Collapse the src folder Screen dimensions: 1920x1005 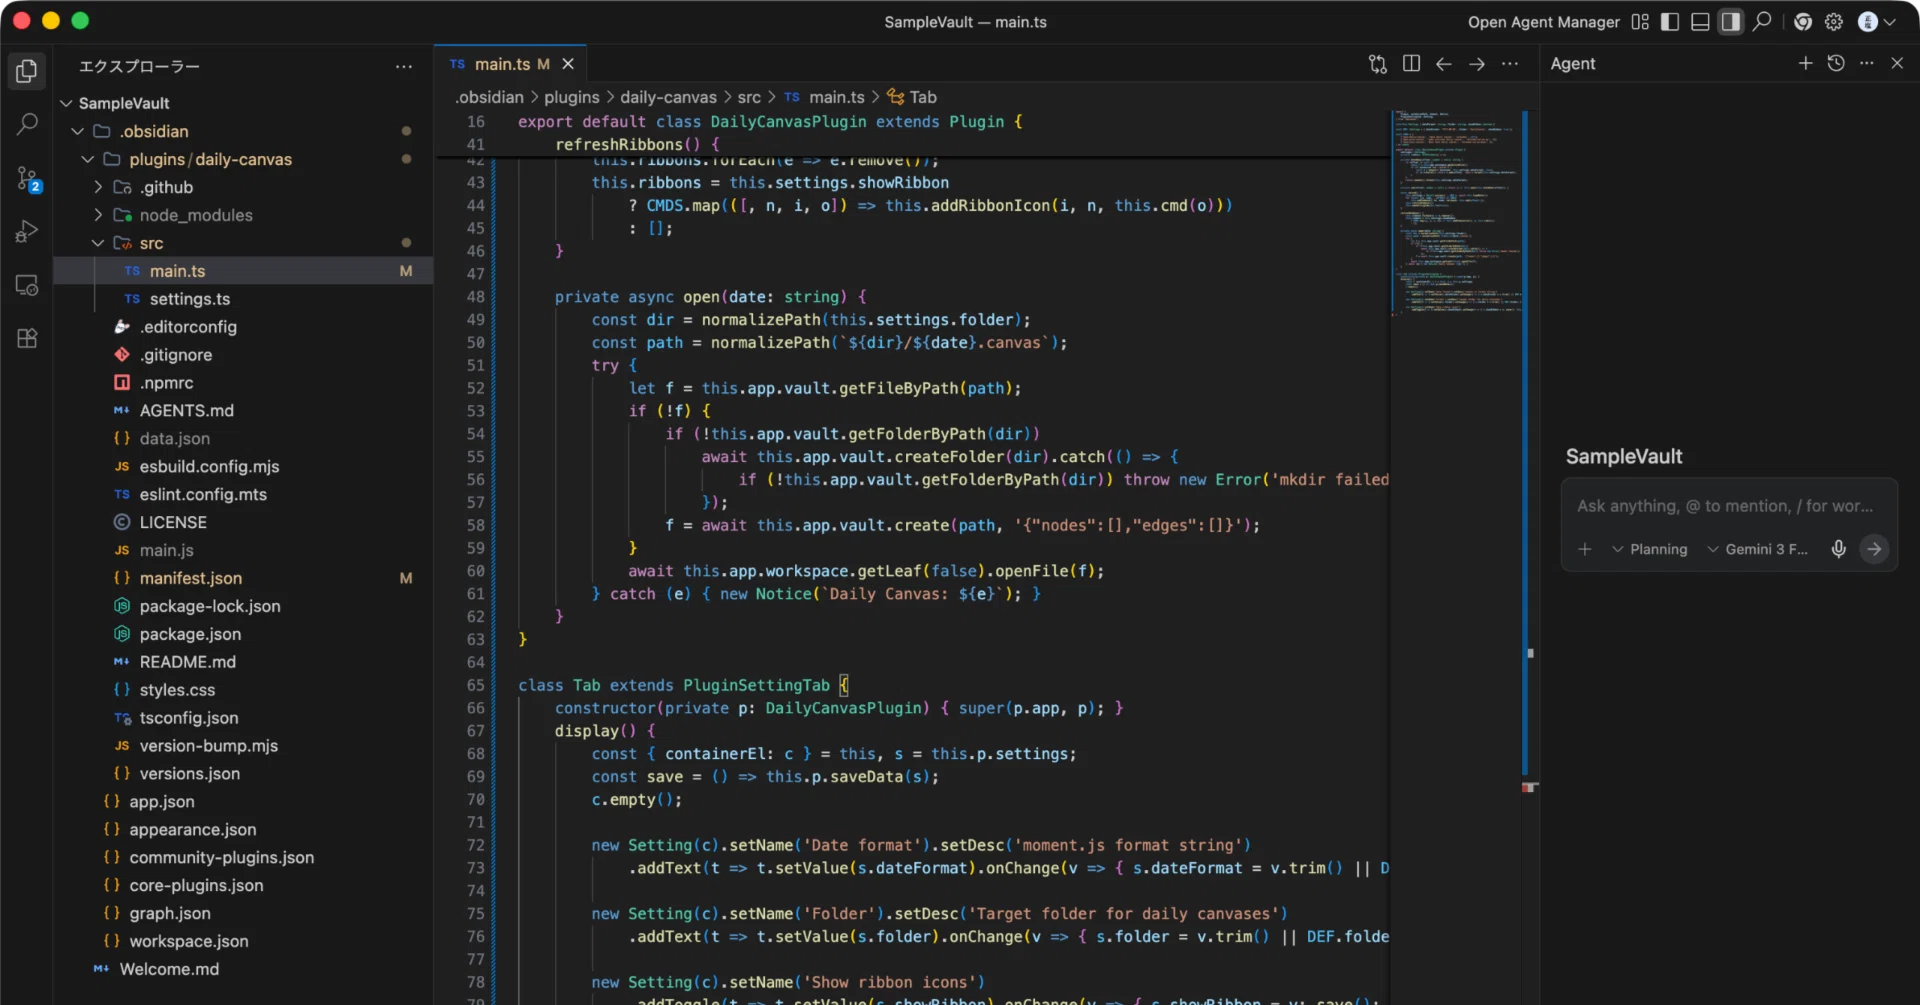98,243
